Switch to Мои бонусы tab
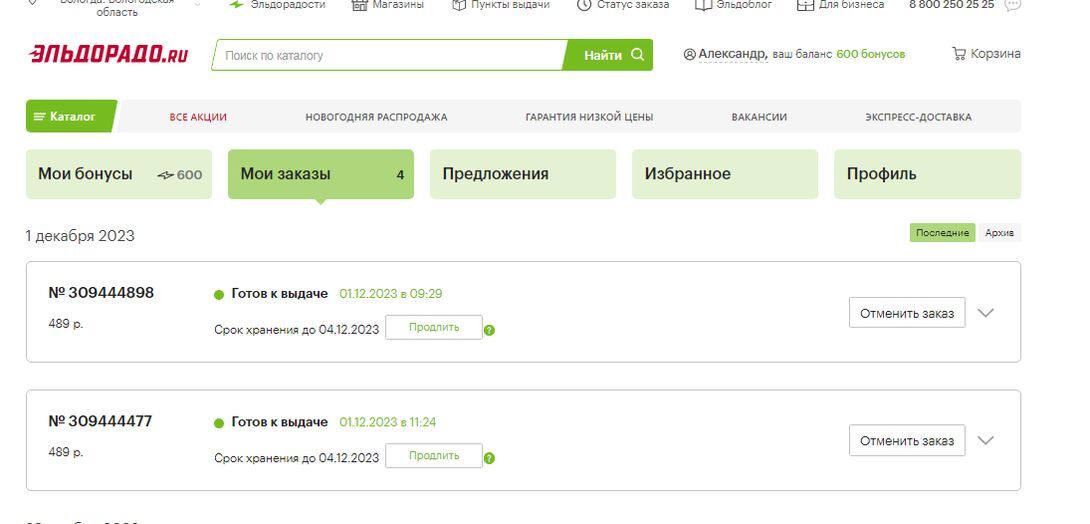 click(x=119, y=174)
